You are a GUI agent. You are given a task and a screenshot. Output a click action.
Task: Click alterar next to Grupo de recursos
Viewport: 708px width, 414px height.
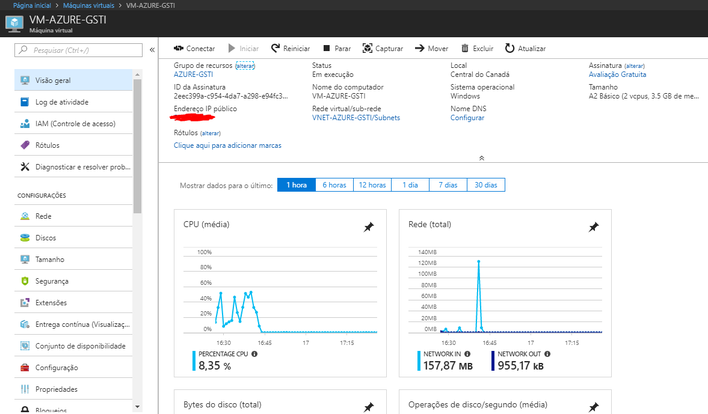(x=245, y=66)
